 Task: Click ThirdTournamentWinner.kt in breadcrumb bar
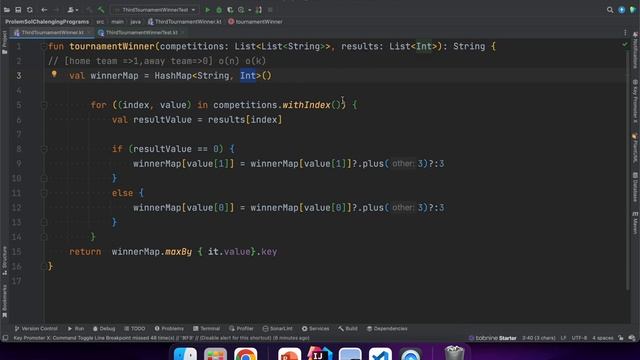click(x=184, y=22)
